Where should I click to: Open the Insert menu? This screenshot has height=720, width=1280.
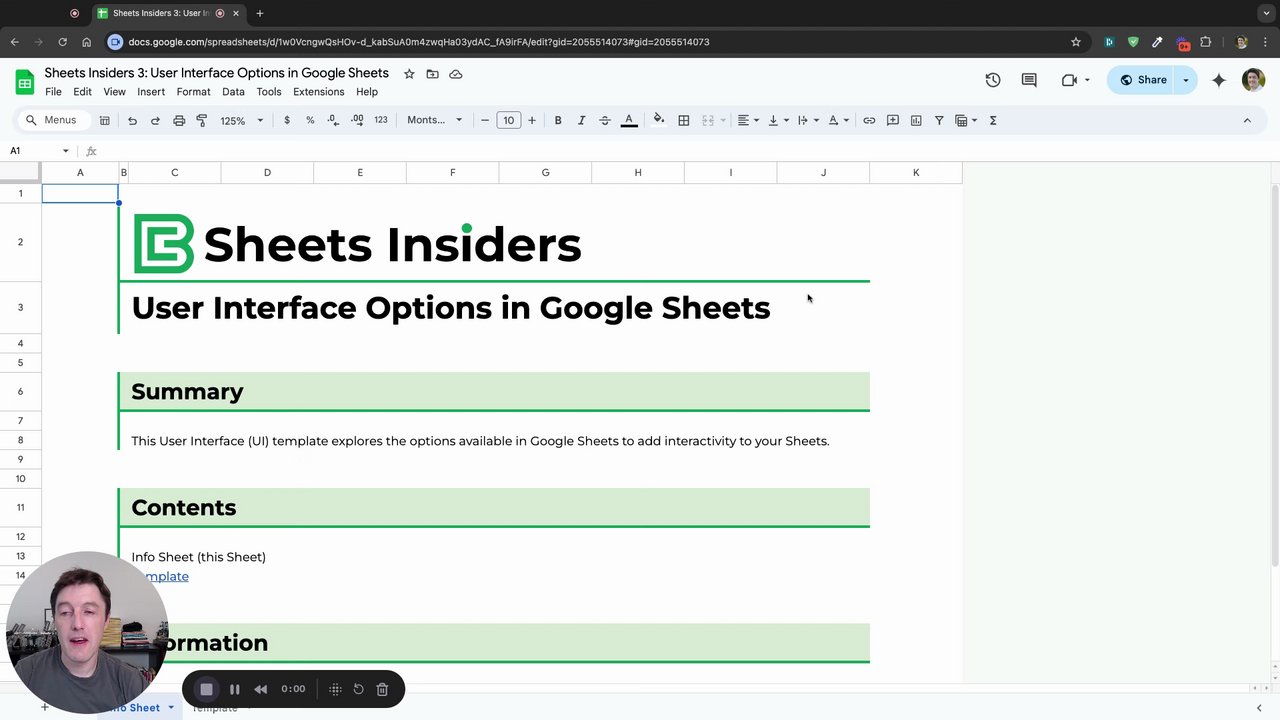[151, 92]
